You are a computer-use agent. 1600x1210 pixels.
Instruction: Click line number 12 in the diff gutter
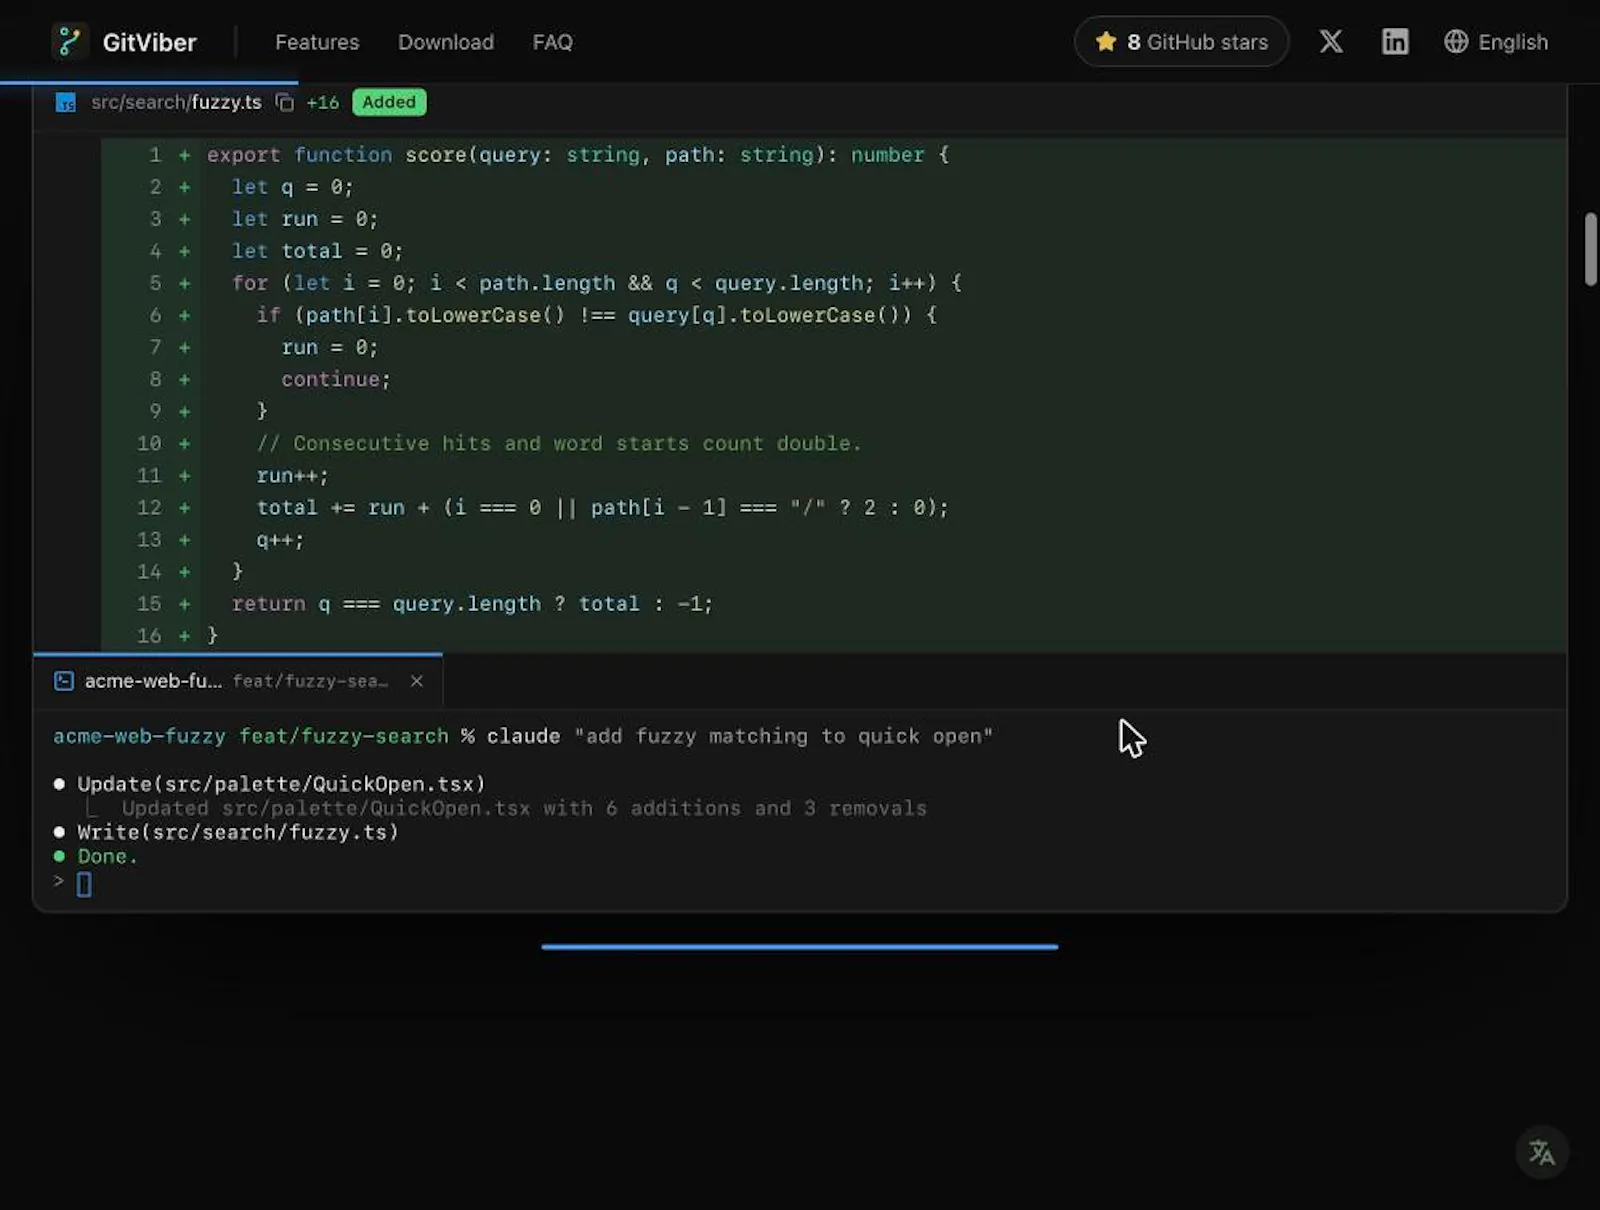[x=149, y=508]
